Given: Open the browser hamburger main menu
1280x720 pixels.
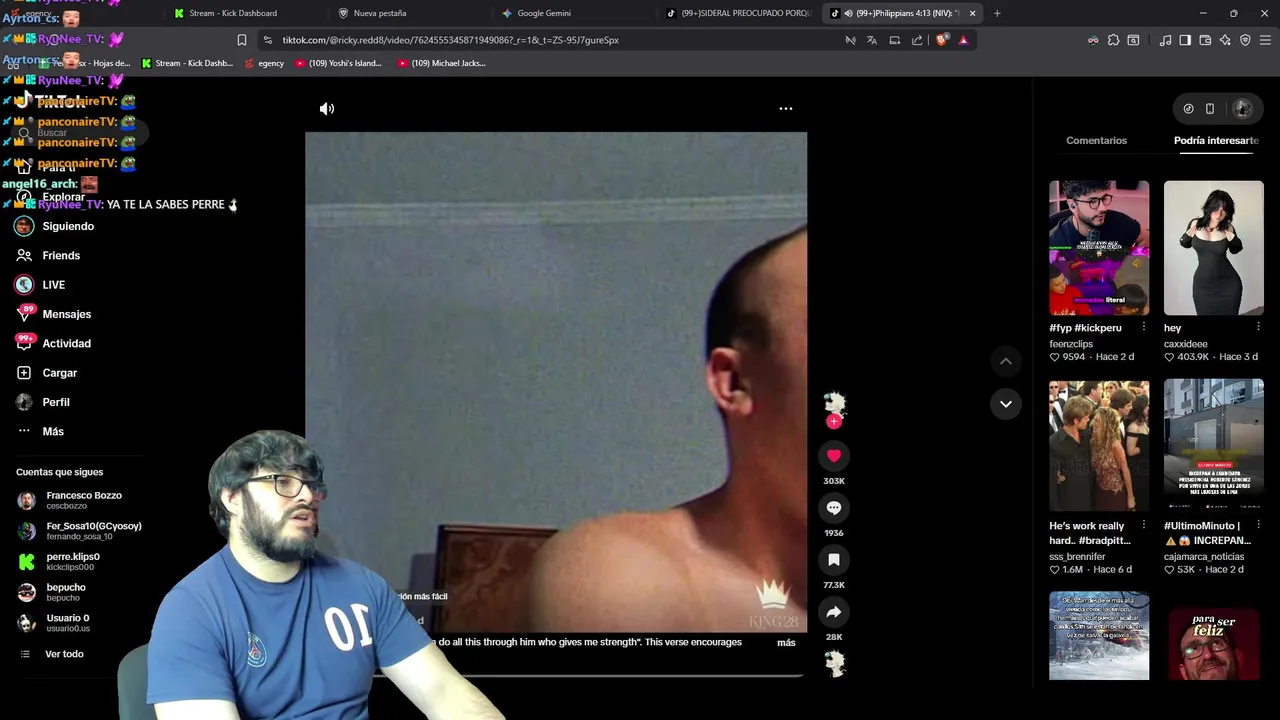Looking at the screenshot, I should [x=1265, y=40].
